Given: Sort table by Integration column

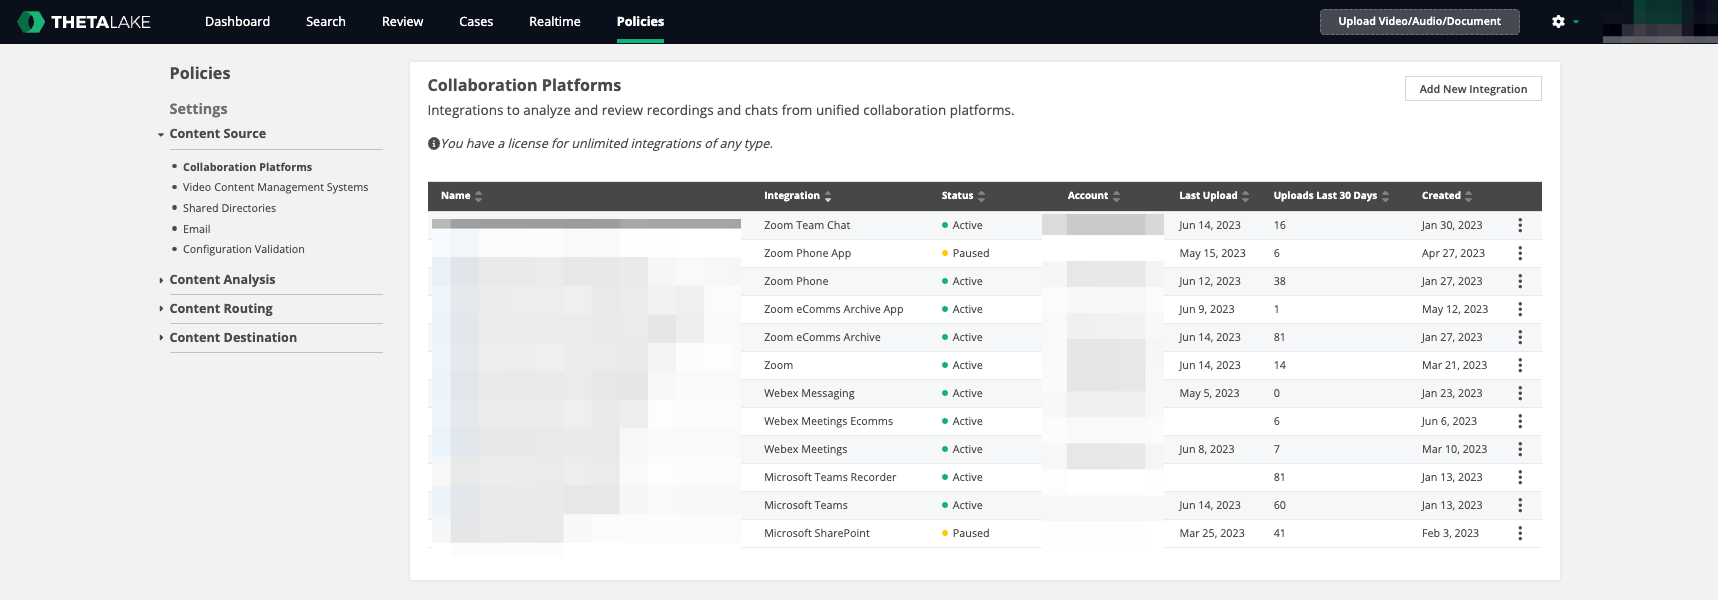Looking at the screenshot, I should (798, 196).
